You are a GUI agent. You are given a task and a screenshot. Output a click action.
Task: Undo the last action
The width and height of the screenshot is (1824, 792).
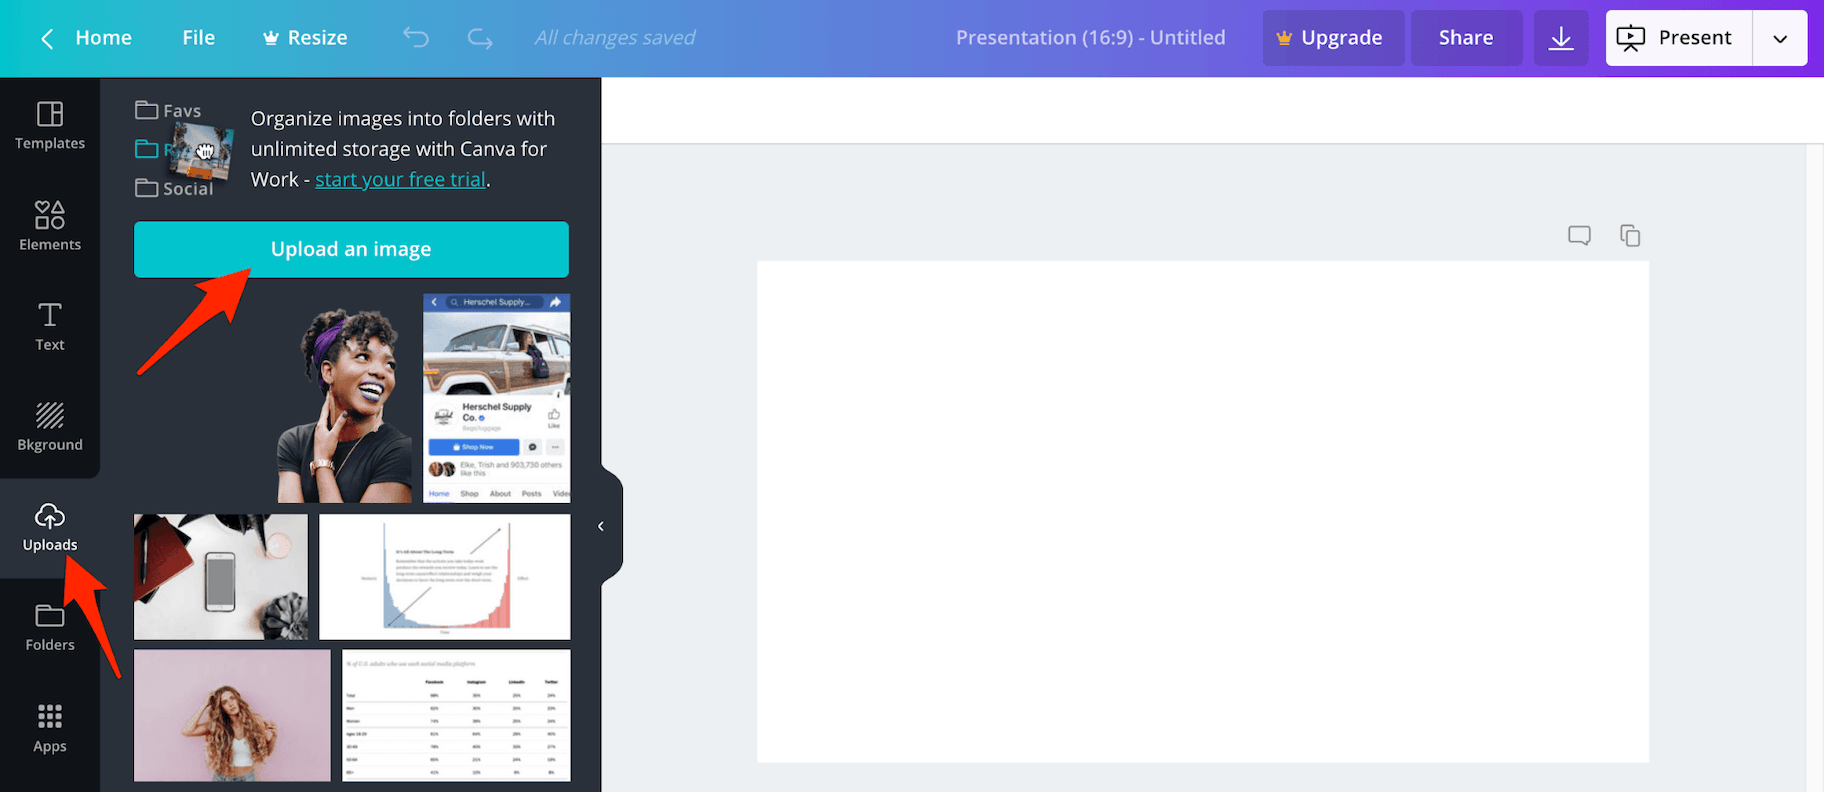point(416,38)
